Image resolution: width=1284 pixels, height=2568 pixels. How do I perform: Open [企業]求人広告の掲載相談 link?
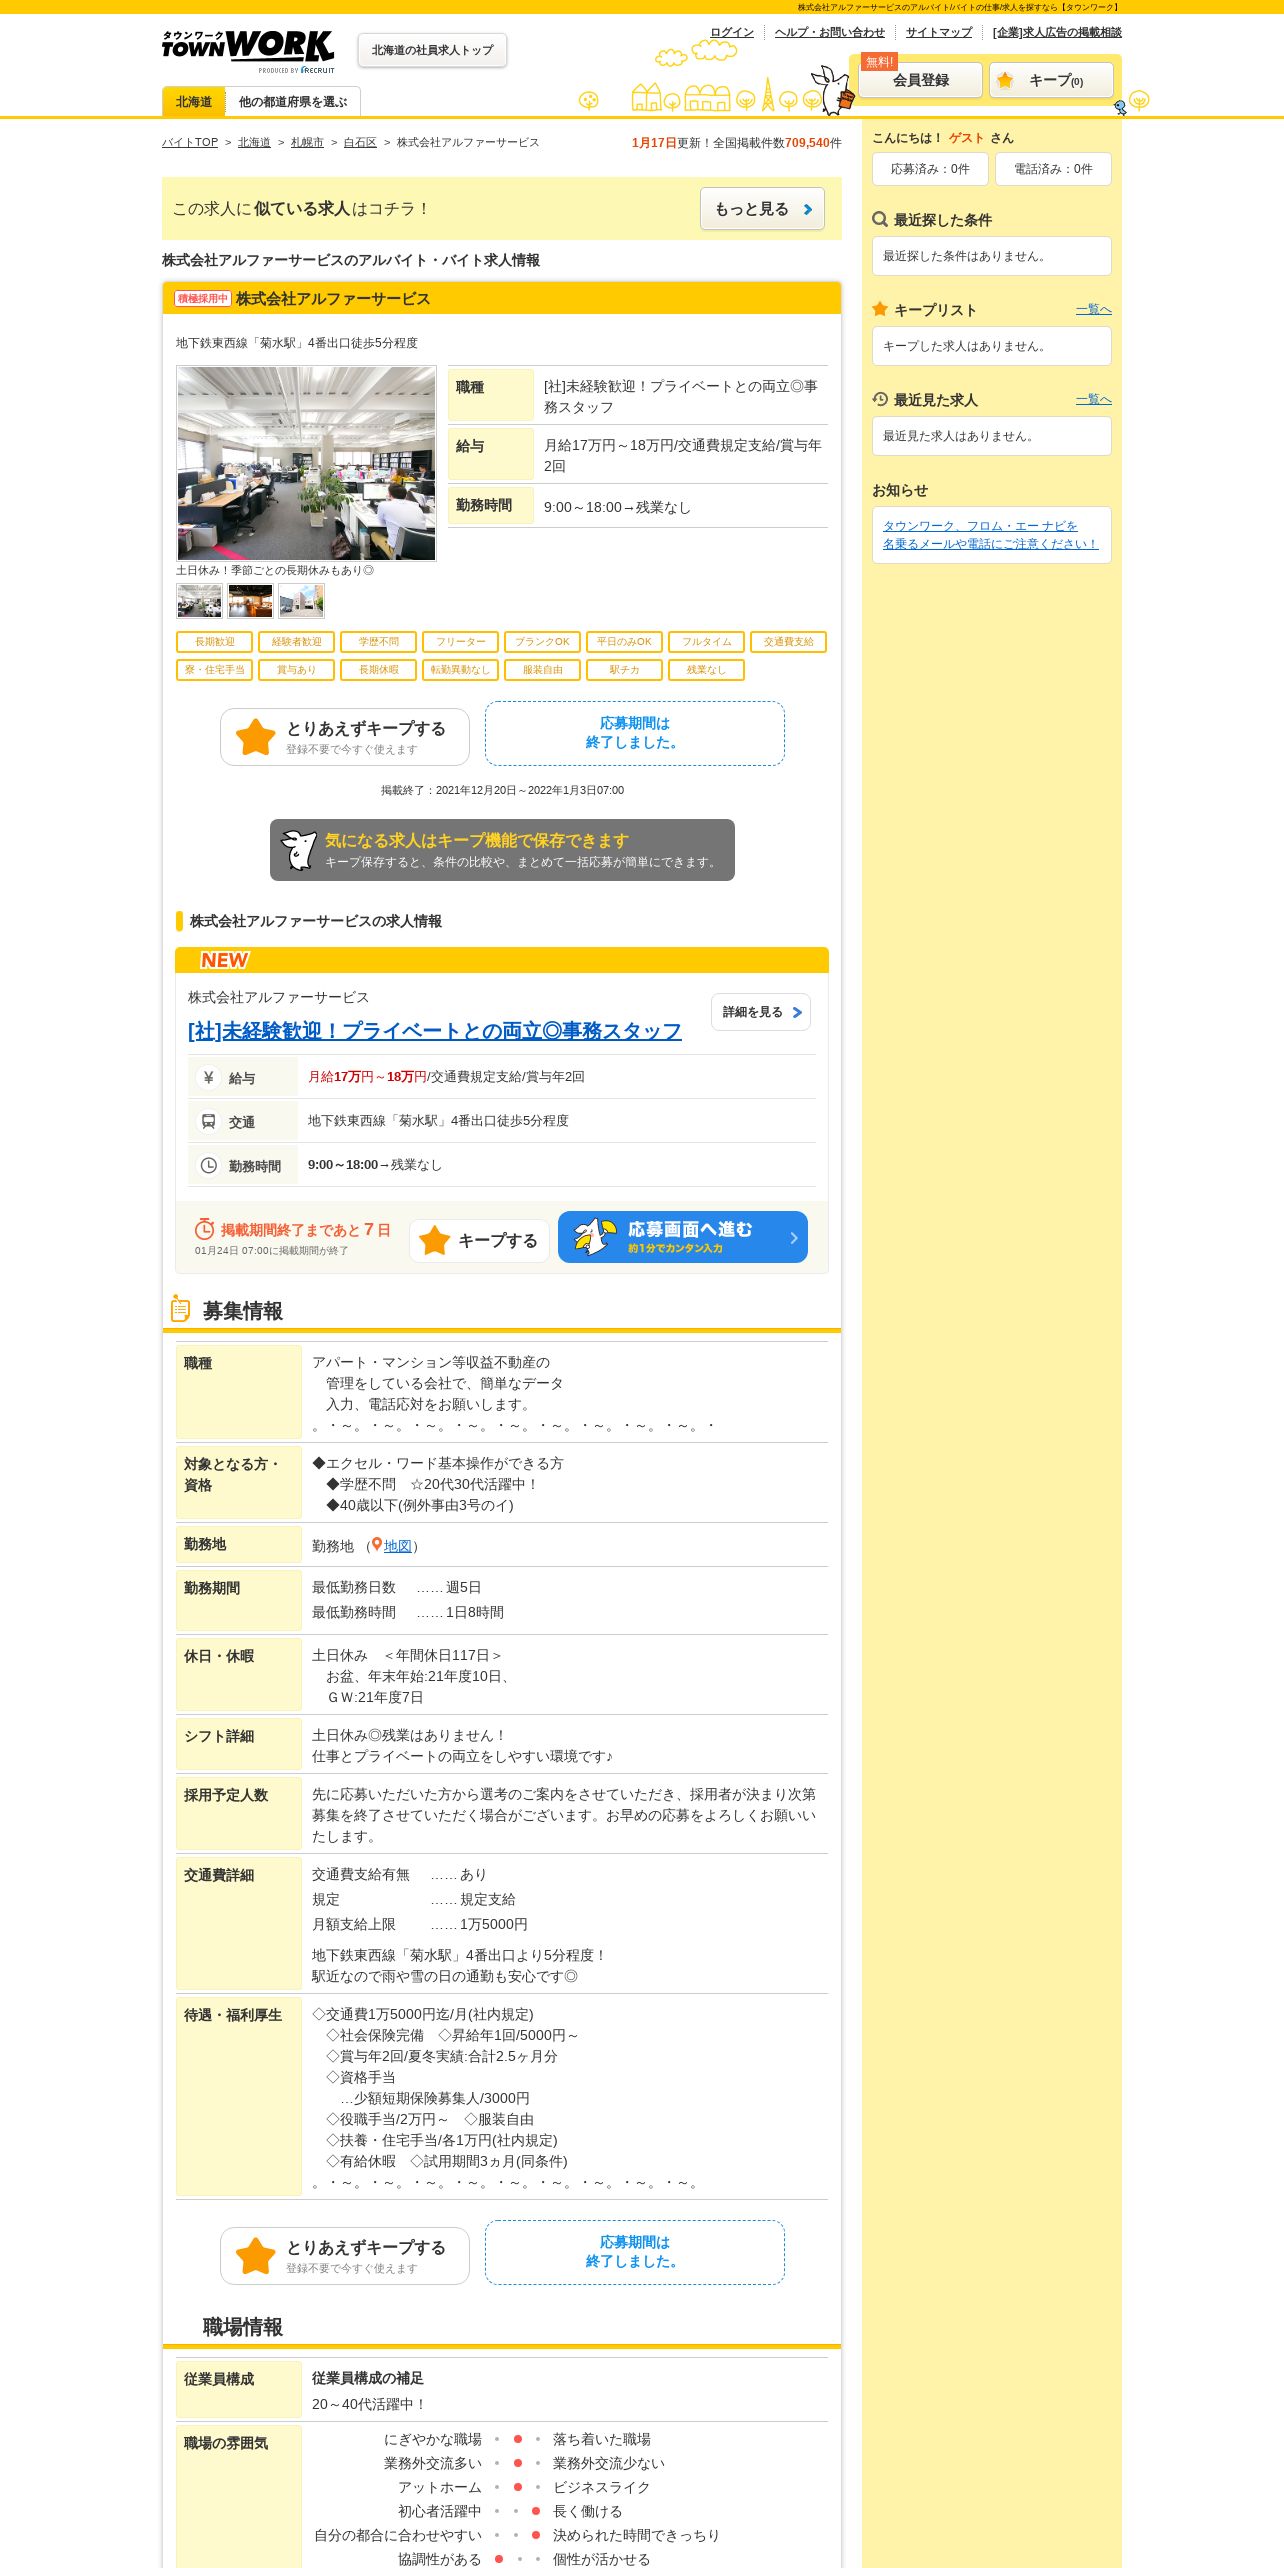point(1057,32)
